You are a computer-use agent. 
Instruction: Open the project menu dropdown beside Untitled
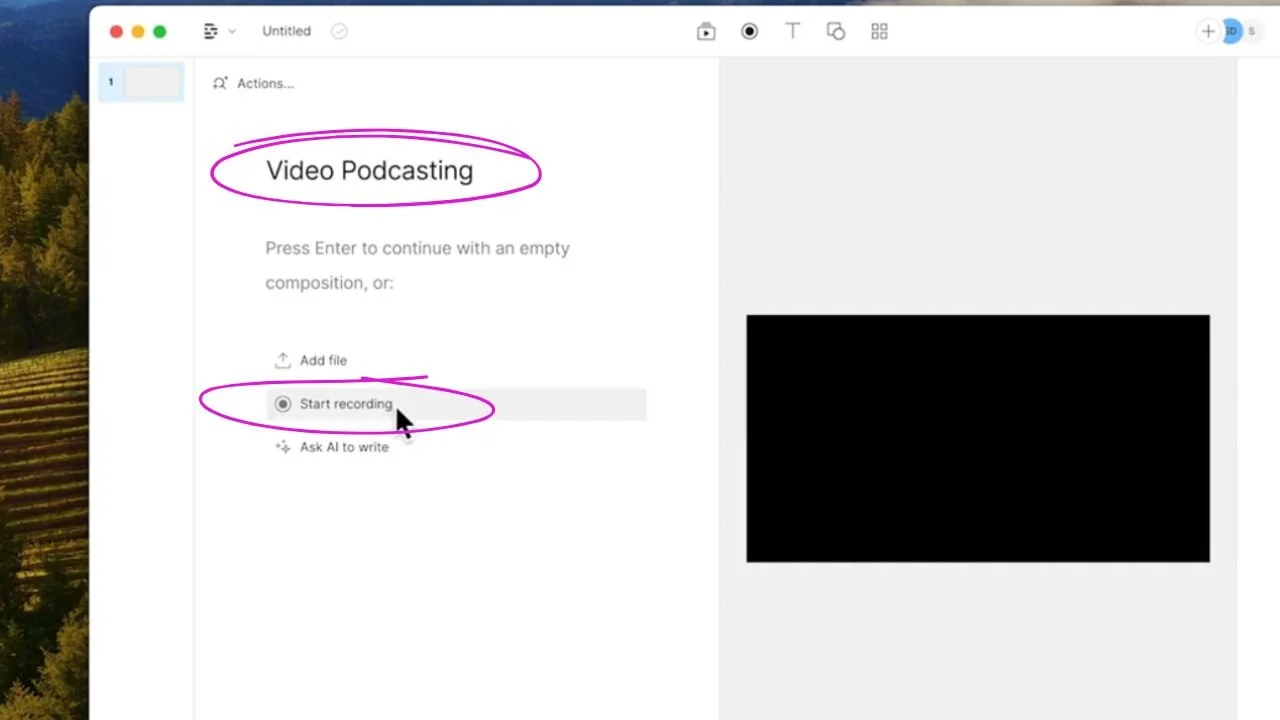coord(219,31)
